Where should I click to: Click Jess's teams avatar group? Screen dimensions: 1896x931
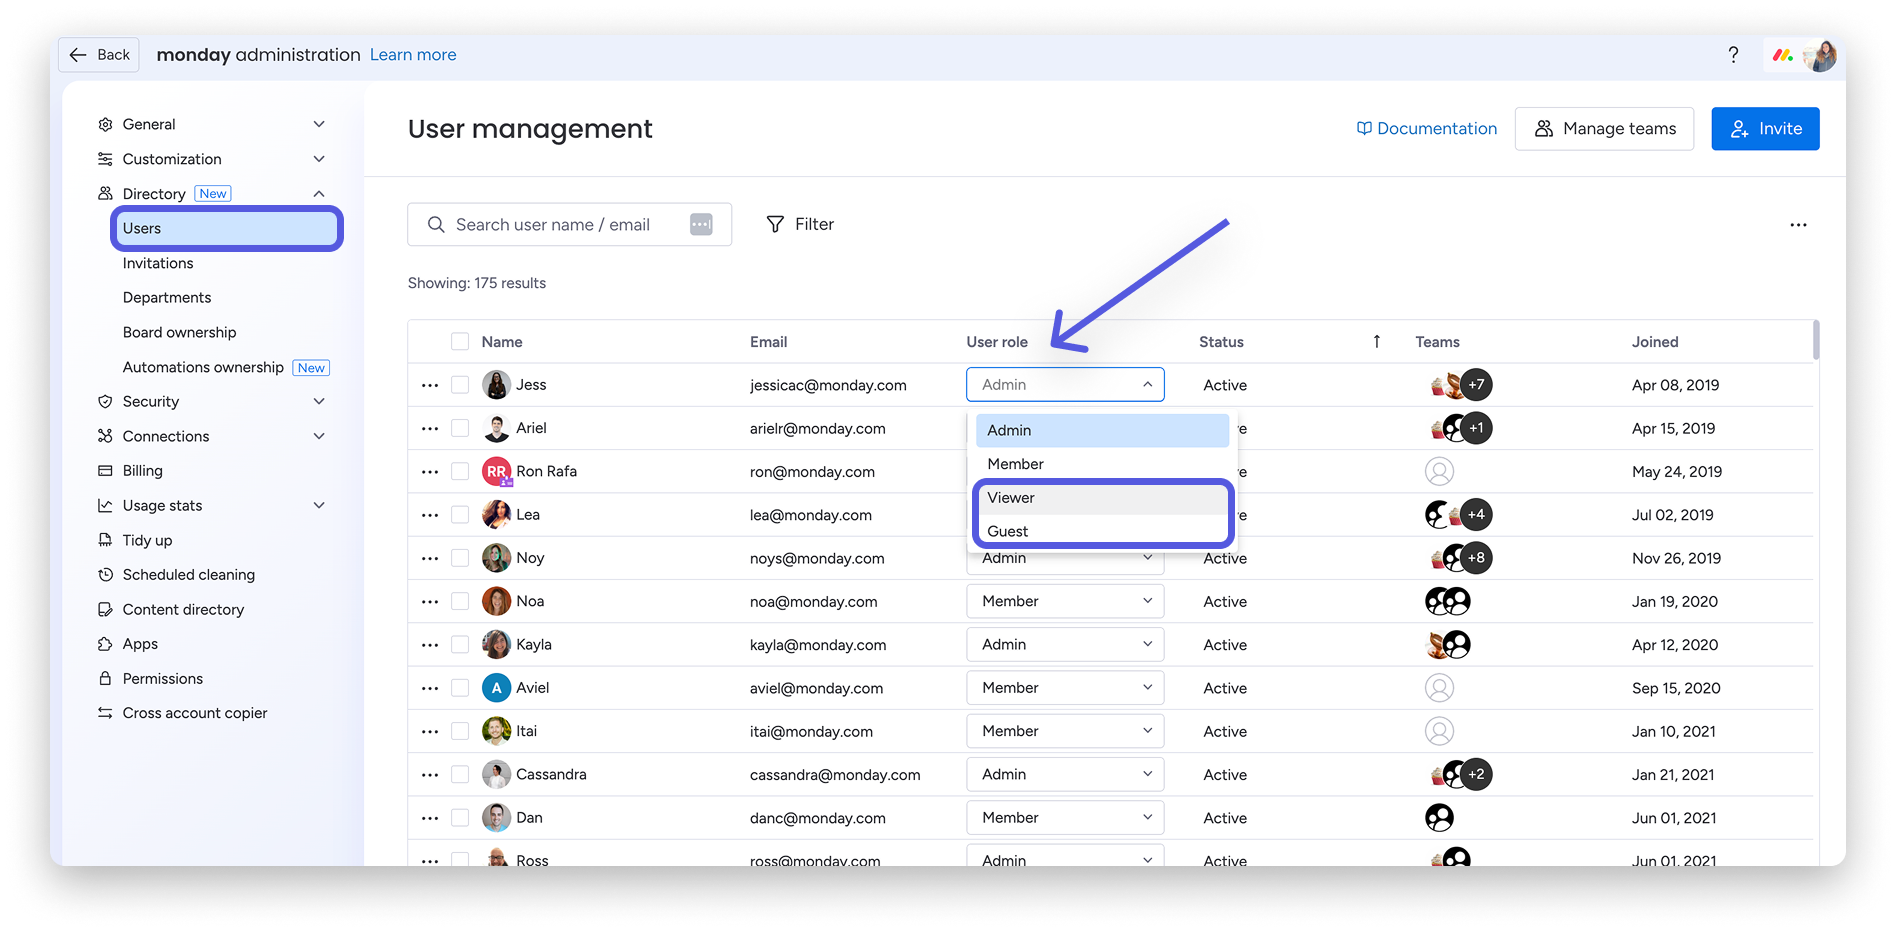(x=1461, y=385)
